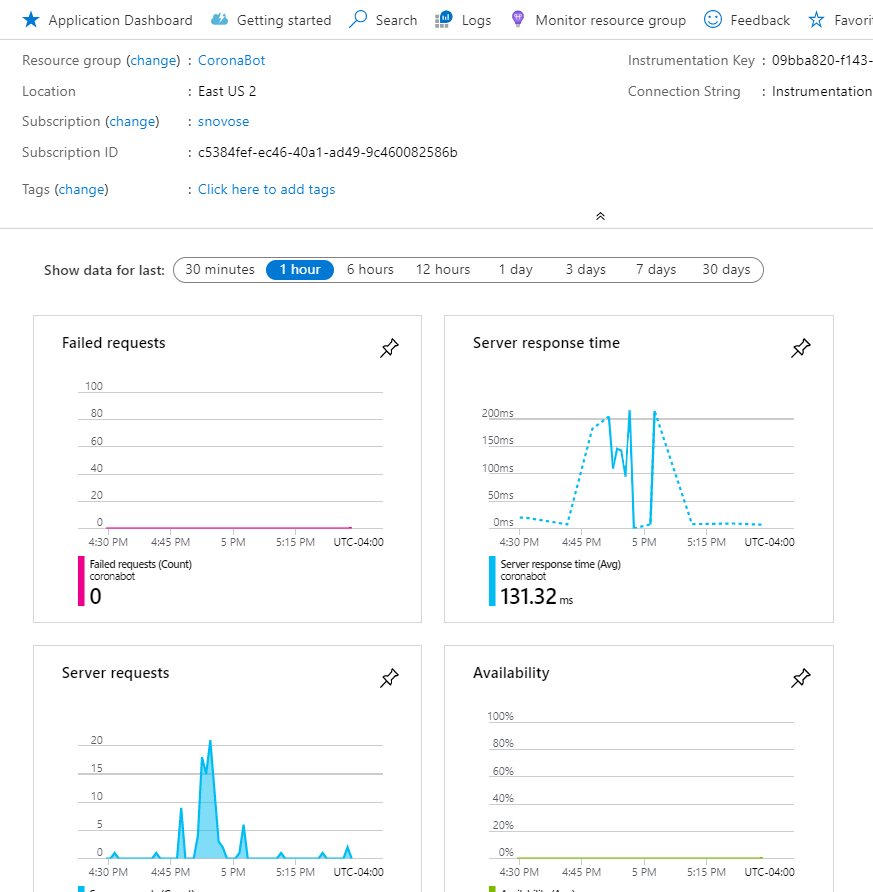The image size is (873, 892).
Task: Change the resource group
Action: pyautogui.click(x=153, y=60)
